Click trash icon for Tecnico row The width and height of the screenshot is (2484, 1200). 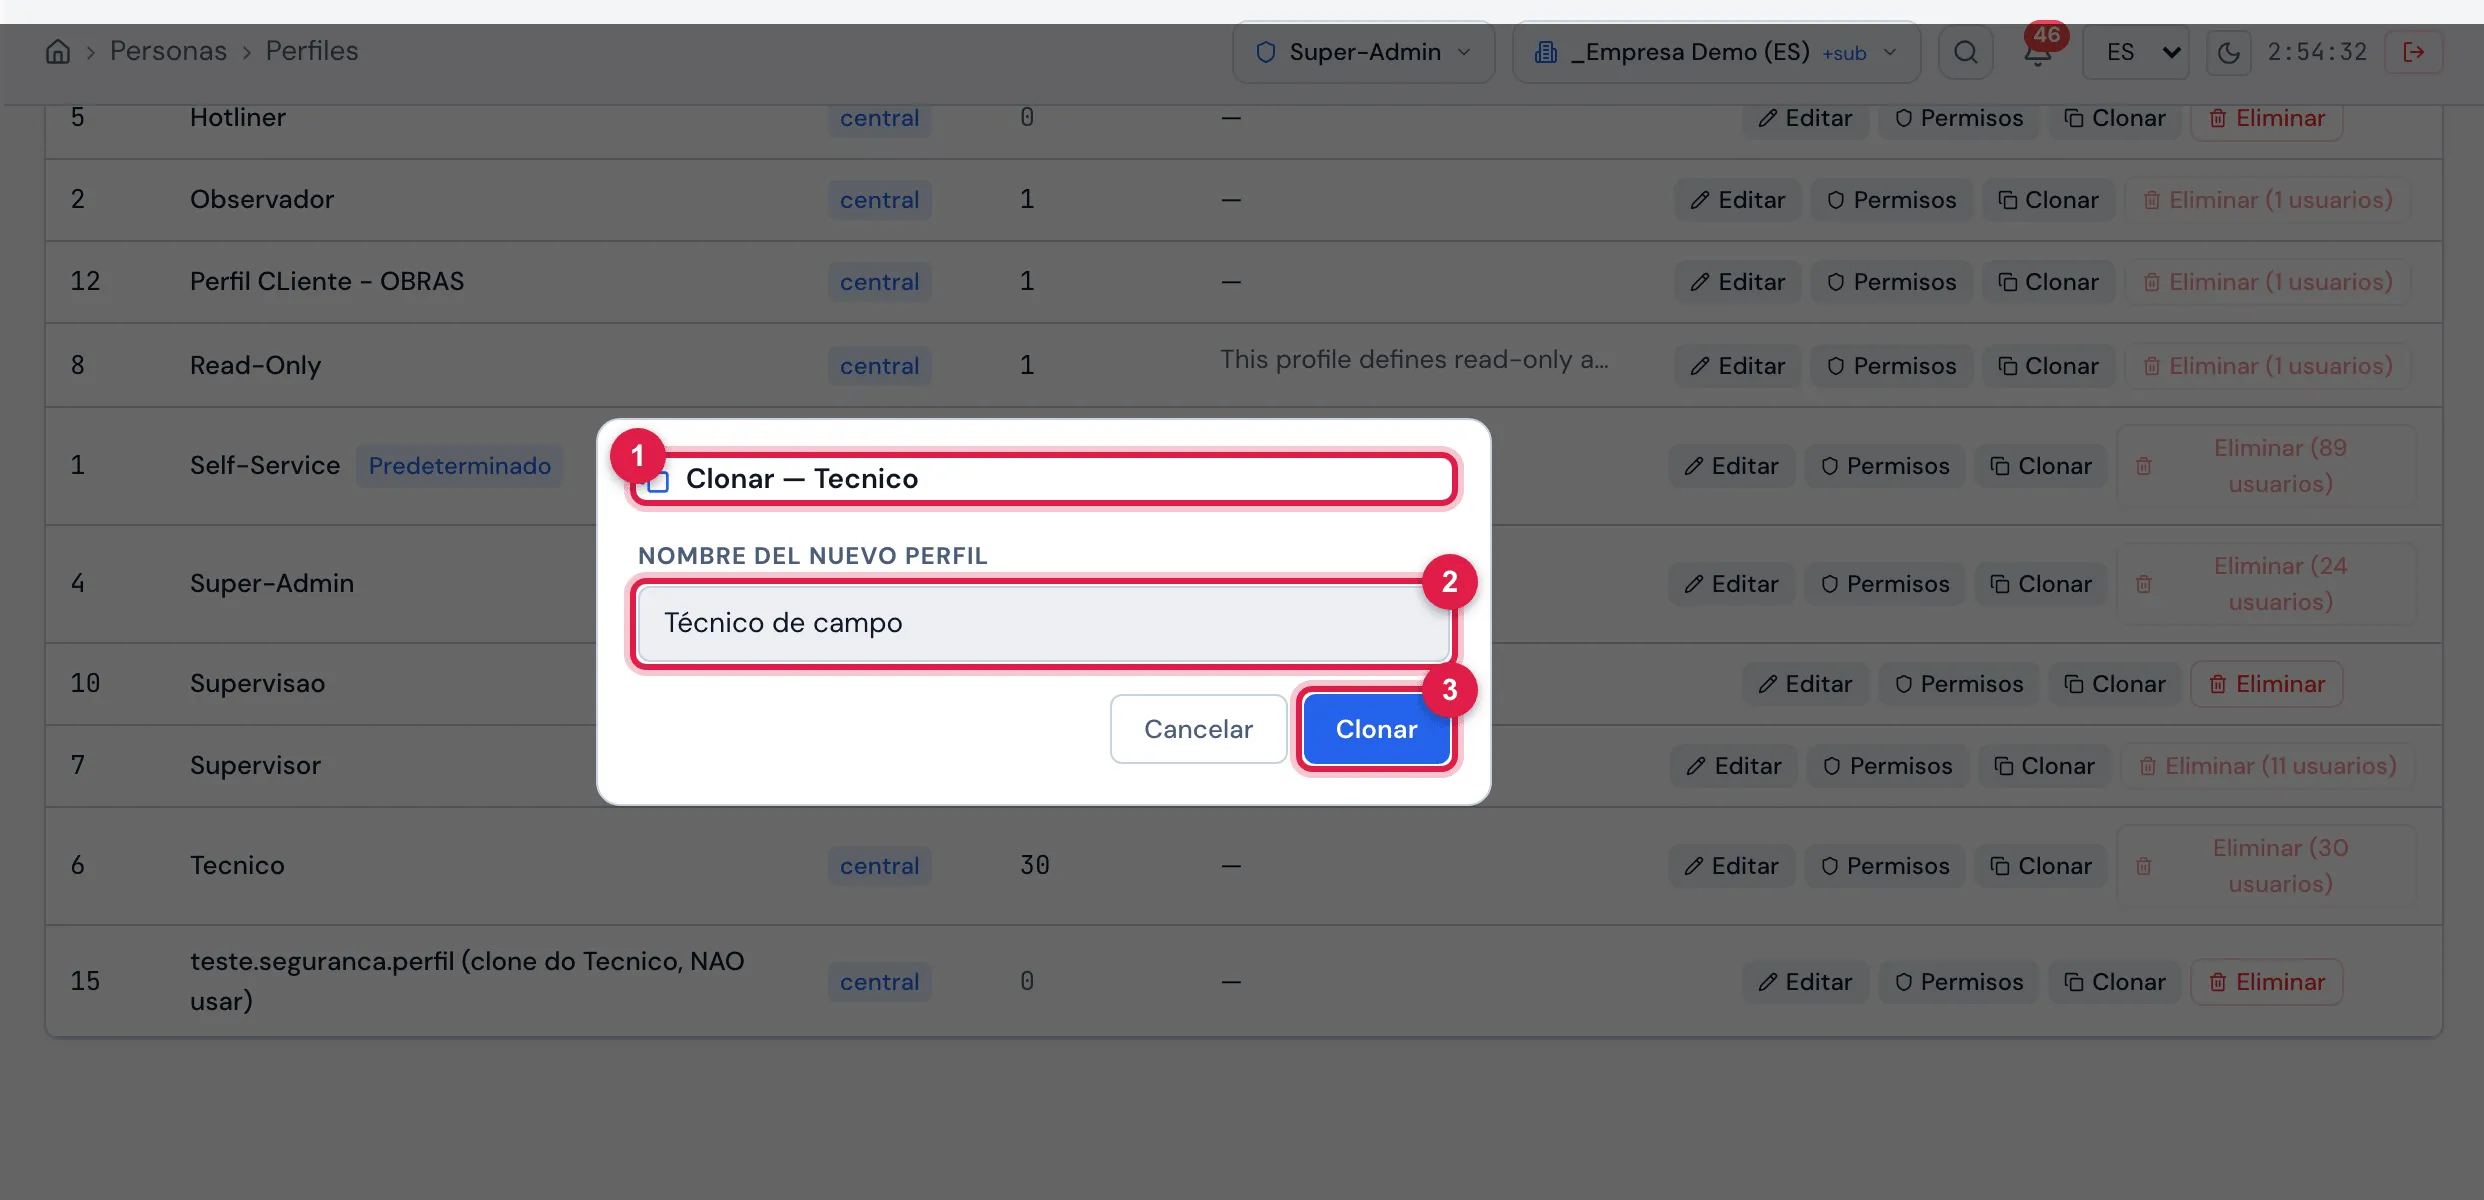(2144, 866)
